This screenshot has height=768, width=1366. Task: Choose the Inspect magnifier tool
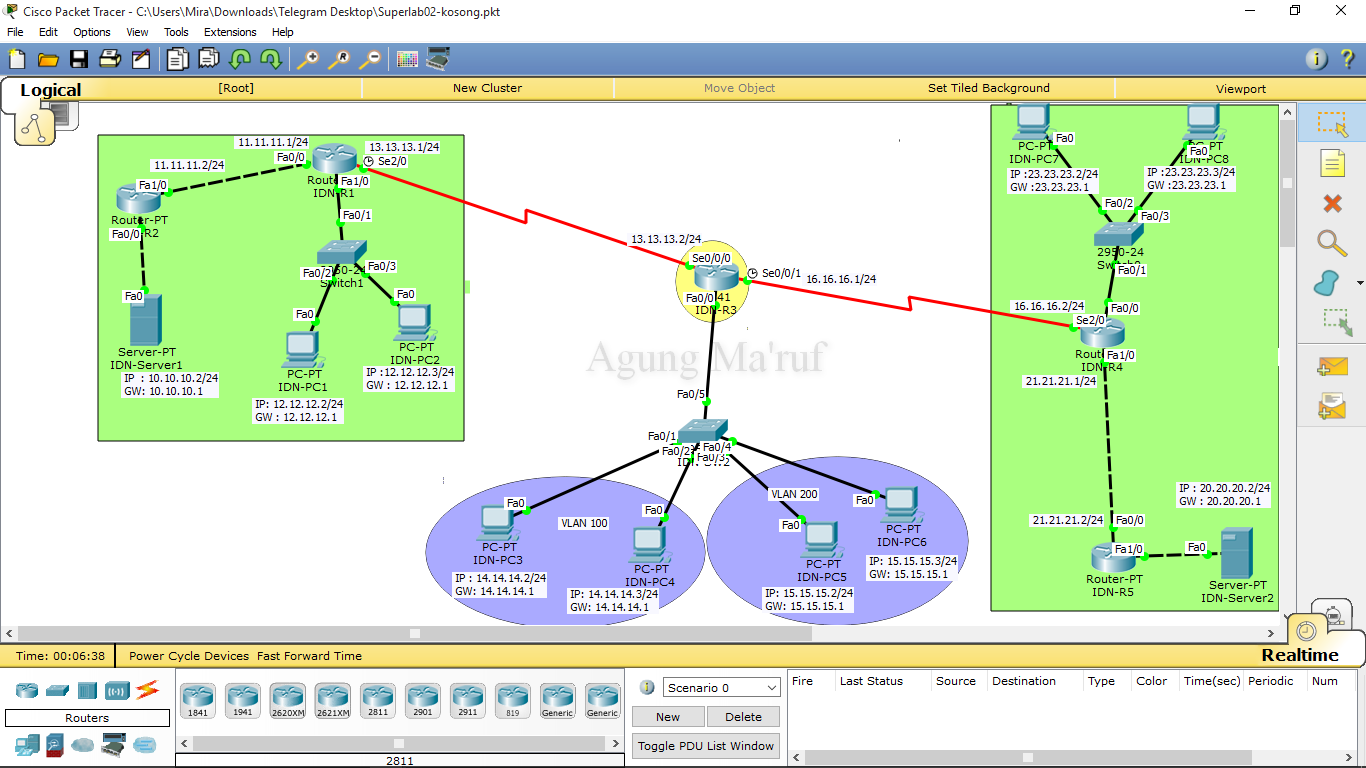pyautogui.click(x=1331, y=243)
